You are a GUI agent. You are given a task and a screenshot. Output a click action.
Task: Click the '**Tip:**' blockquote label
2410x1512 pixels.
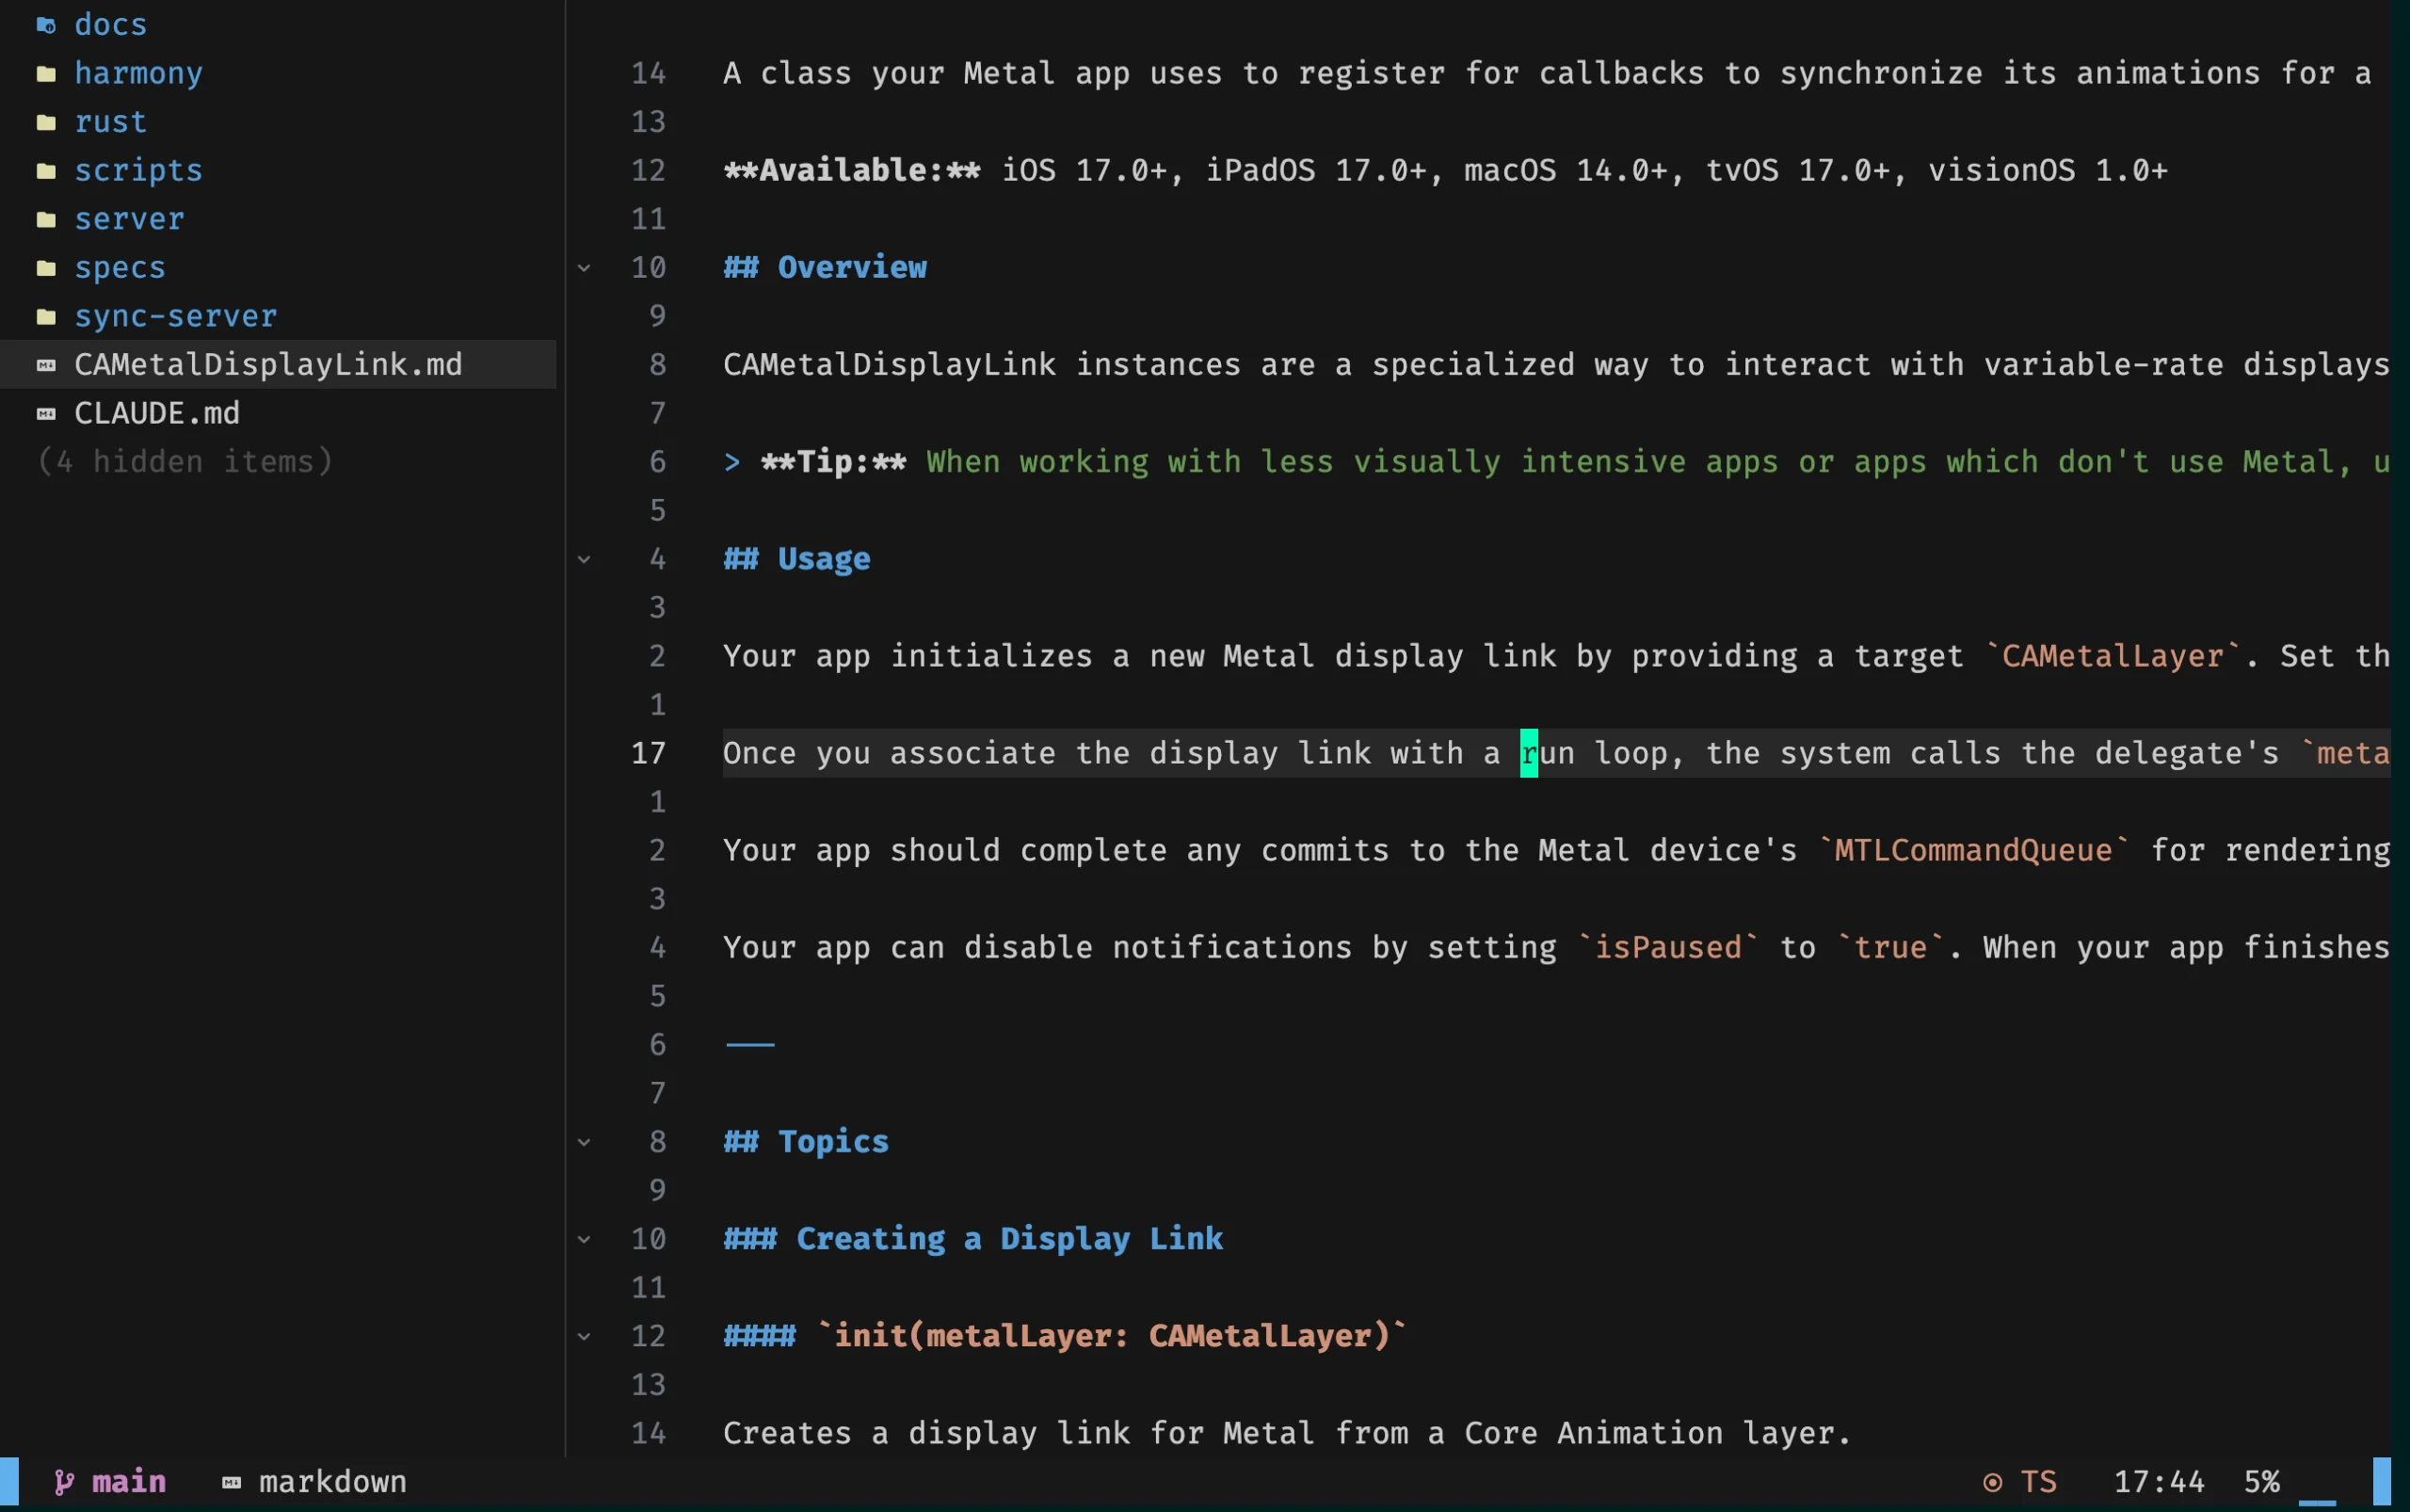pyautogui.click(x=834, y=462)
